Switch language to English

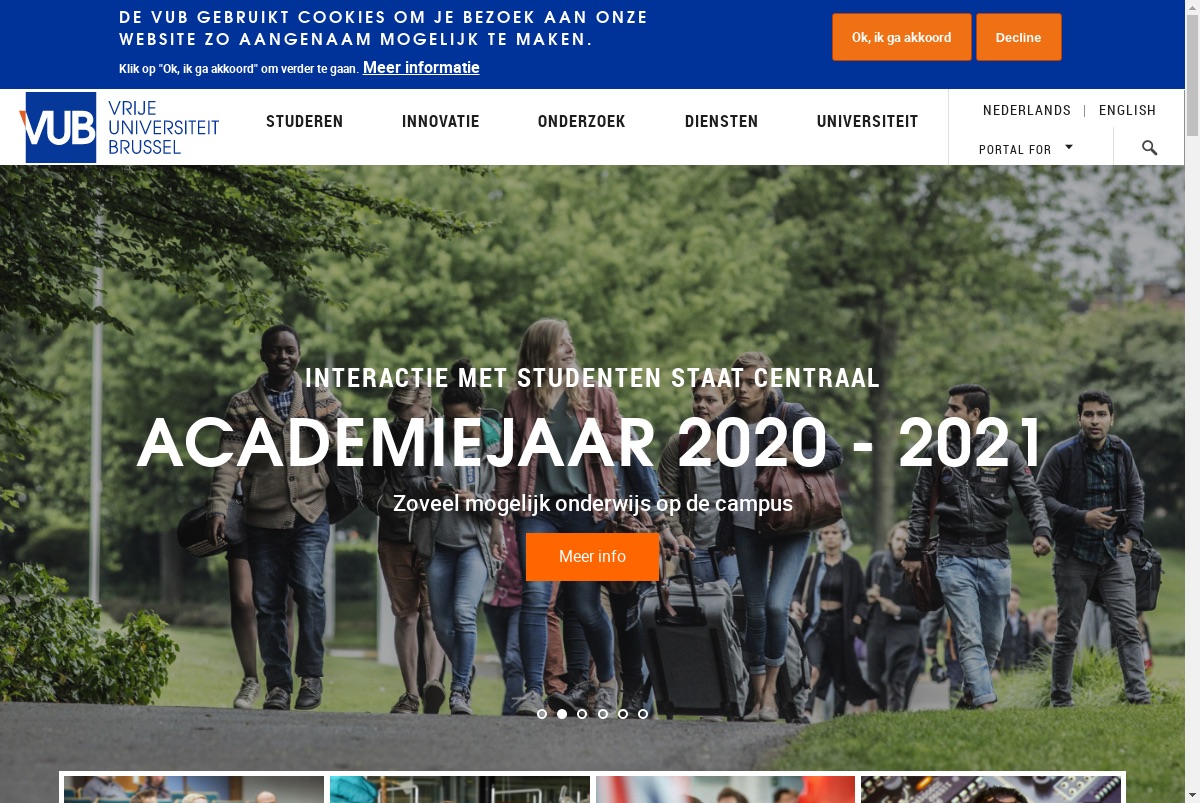point(1127,110)
